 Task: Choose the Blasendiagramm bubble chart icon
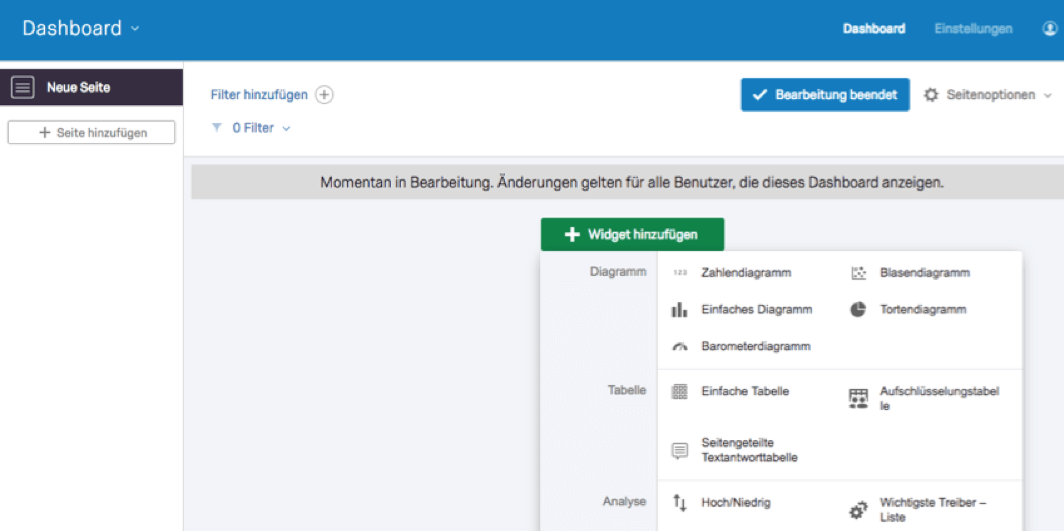pyautogui.click(x=858, y=273)
